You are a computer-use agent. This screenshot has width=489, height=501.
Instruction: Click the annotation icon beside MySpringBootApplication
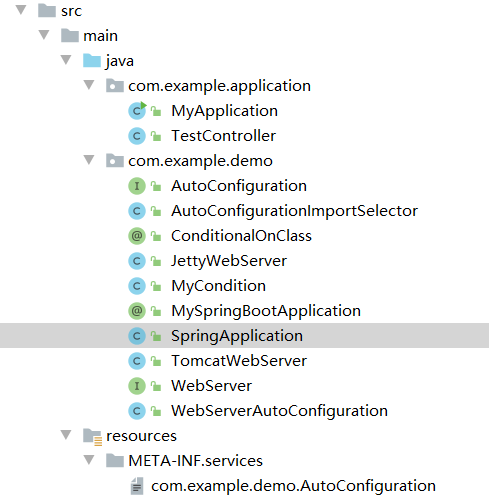(137, 311)
